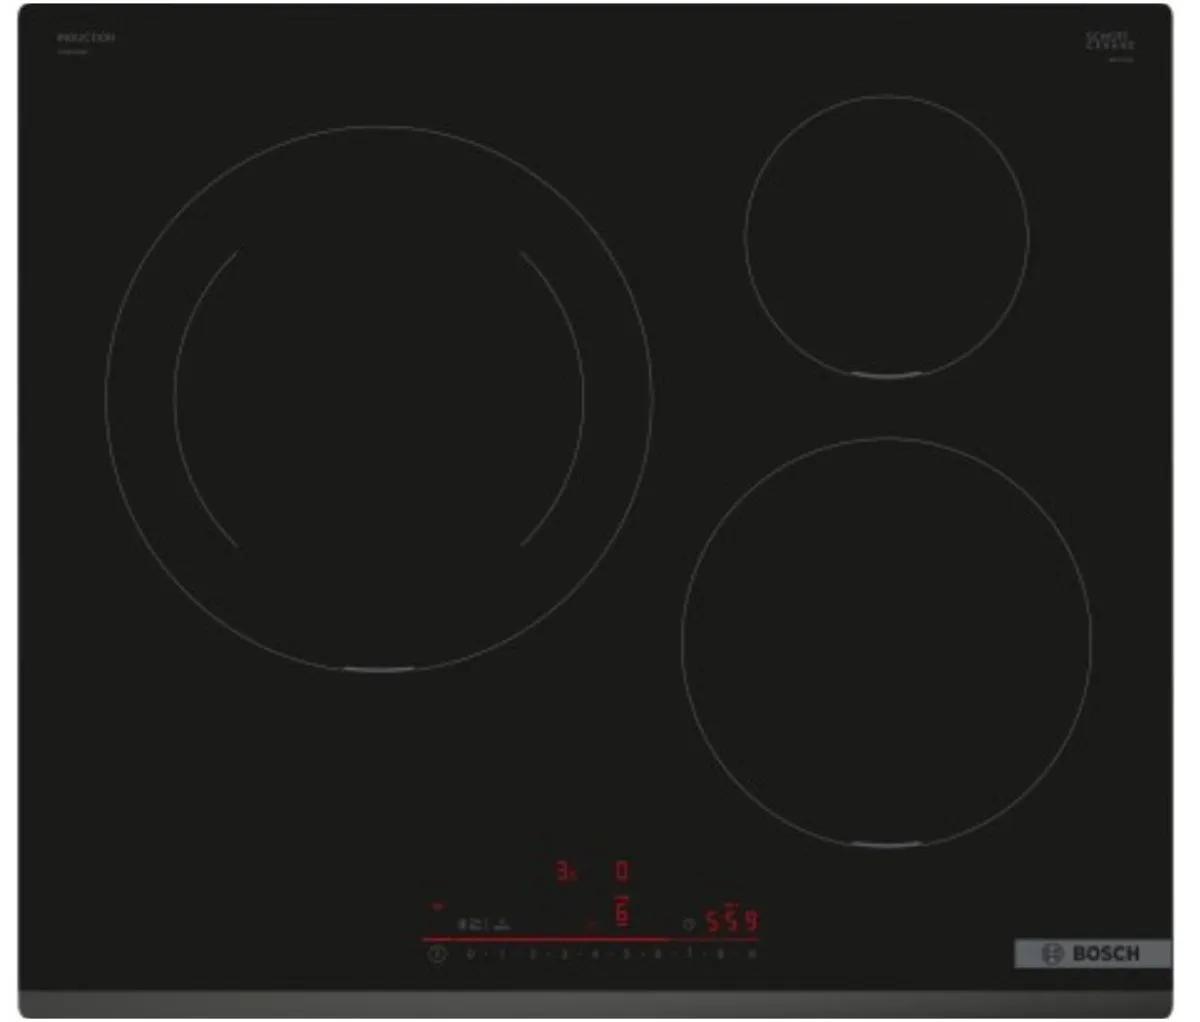Image resolution: width=1200 pixels, height=1022 pixels.
Task: Select the red 3. zone display
Action: 566,871
